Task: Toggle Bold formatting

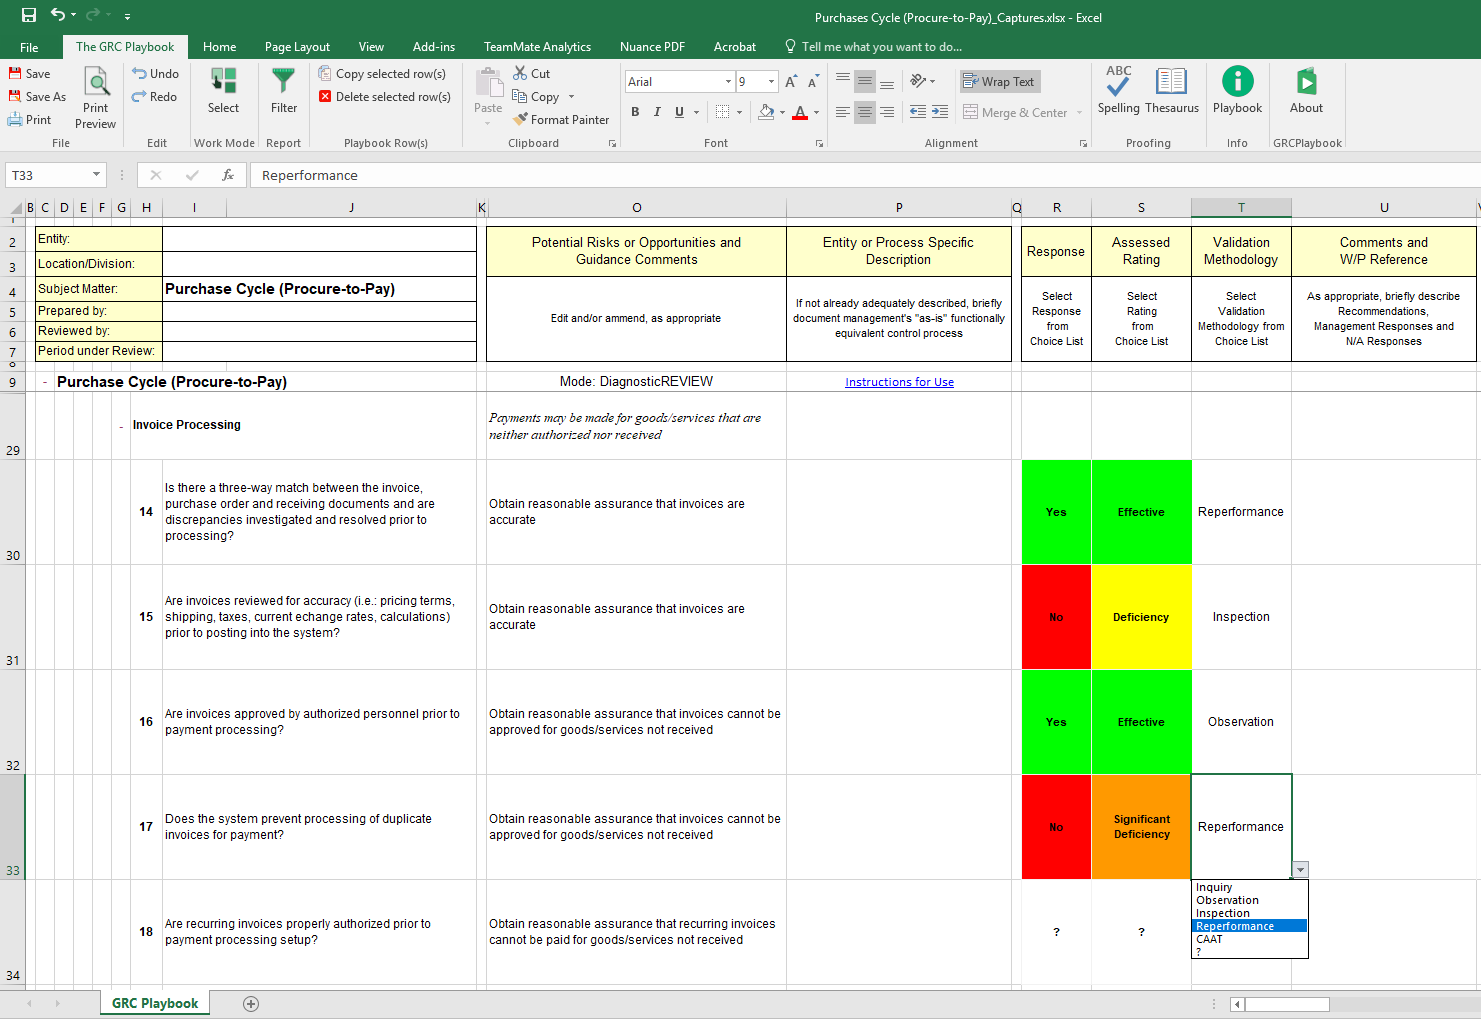Action: [635, 112]
